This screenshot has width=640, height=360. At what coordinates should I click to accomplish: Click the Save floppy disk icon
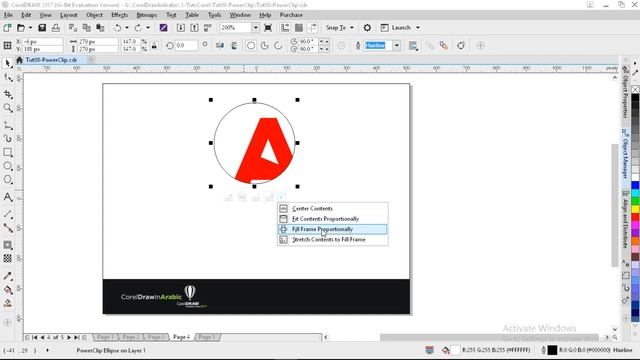click(x=42, y=28)
